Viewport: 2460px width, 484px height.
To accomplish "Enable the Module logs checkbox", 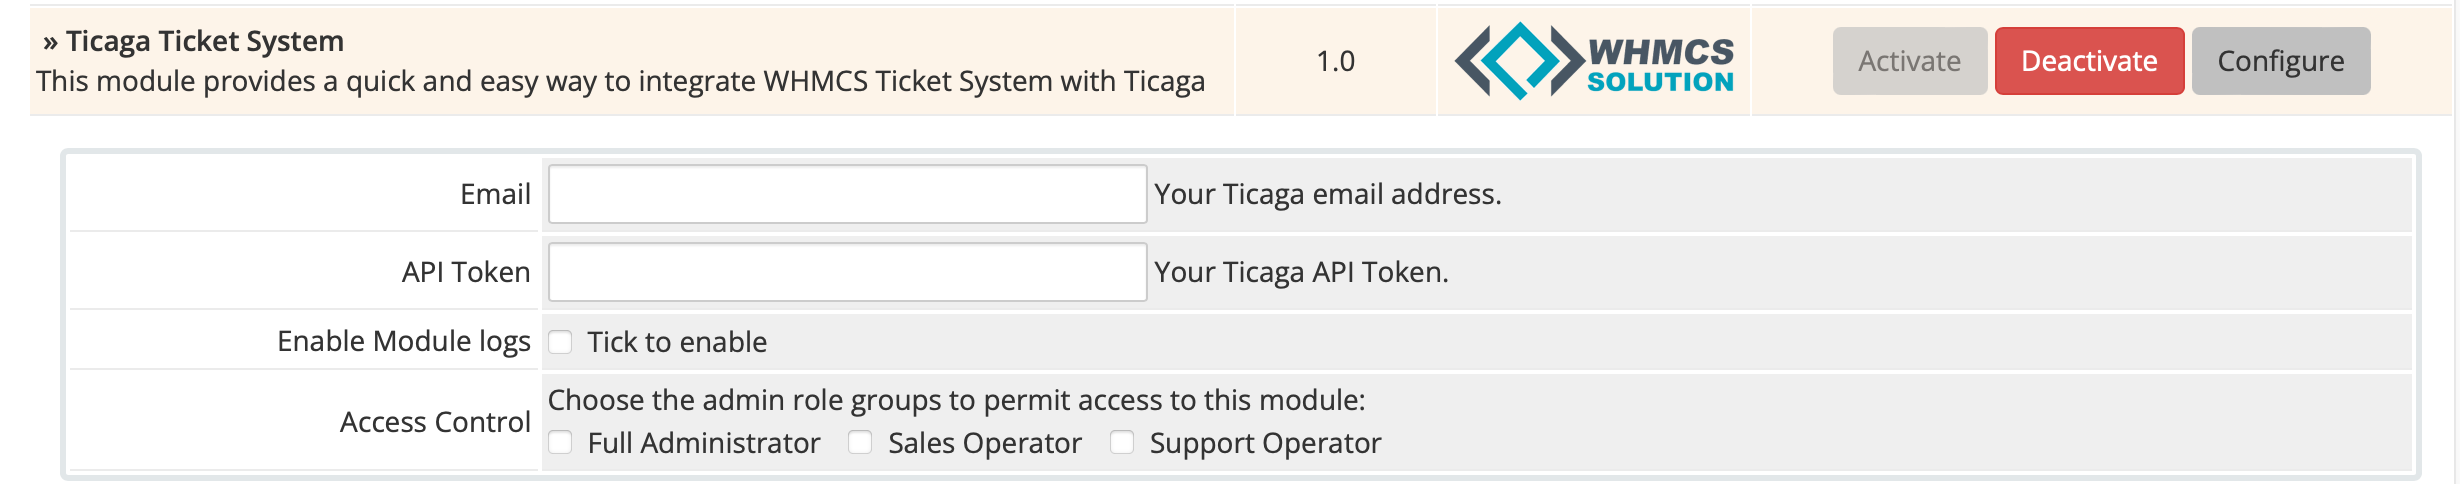I will [x=560, y=342].
